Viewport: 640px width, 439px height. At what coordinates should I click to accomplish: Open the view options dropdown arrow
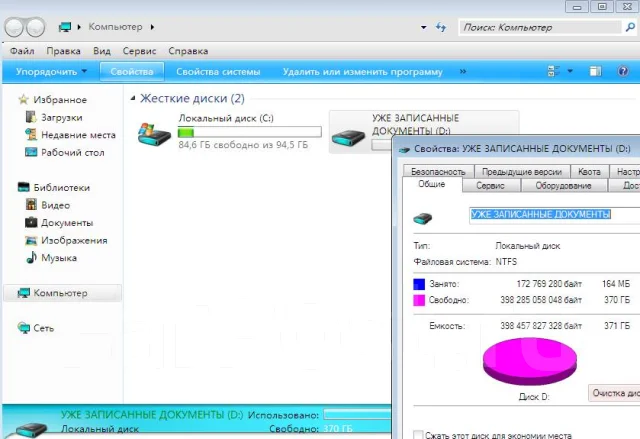[x=570, y=71]
